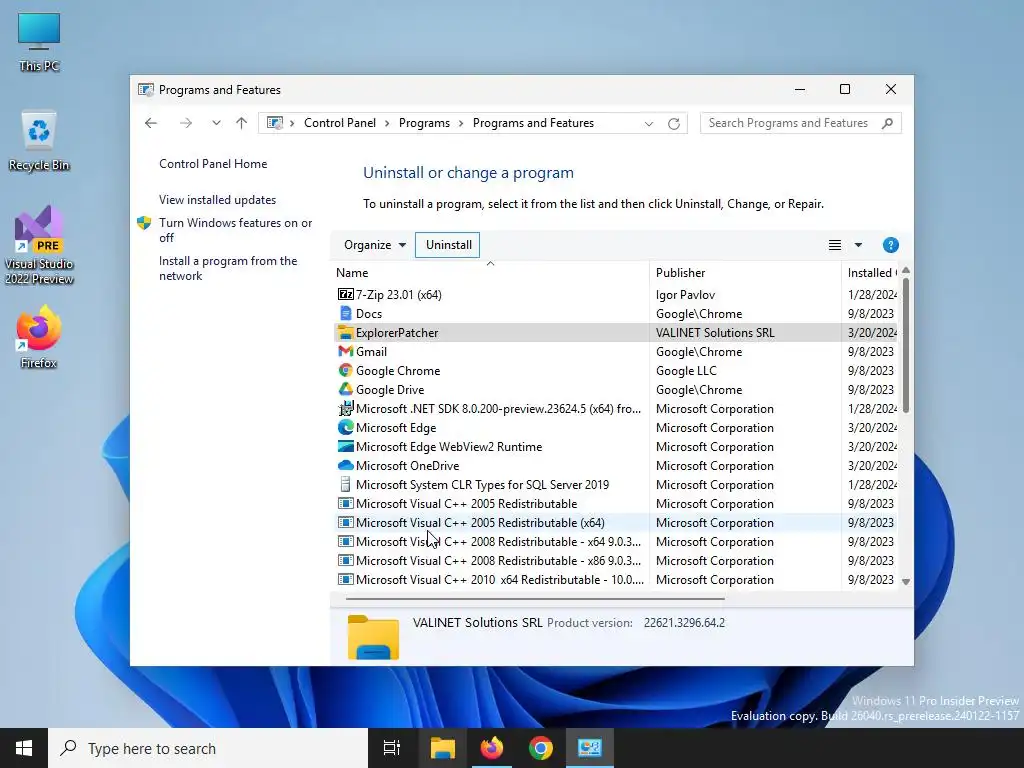Open the Organize dropdown menu

(x=375, y=245)
